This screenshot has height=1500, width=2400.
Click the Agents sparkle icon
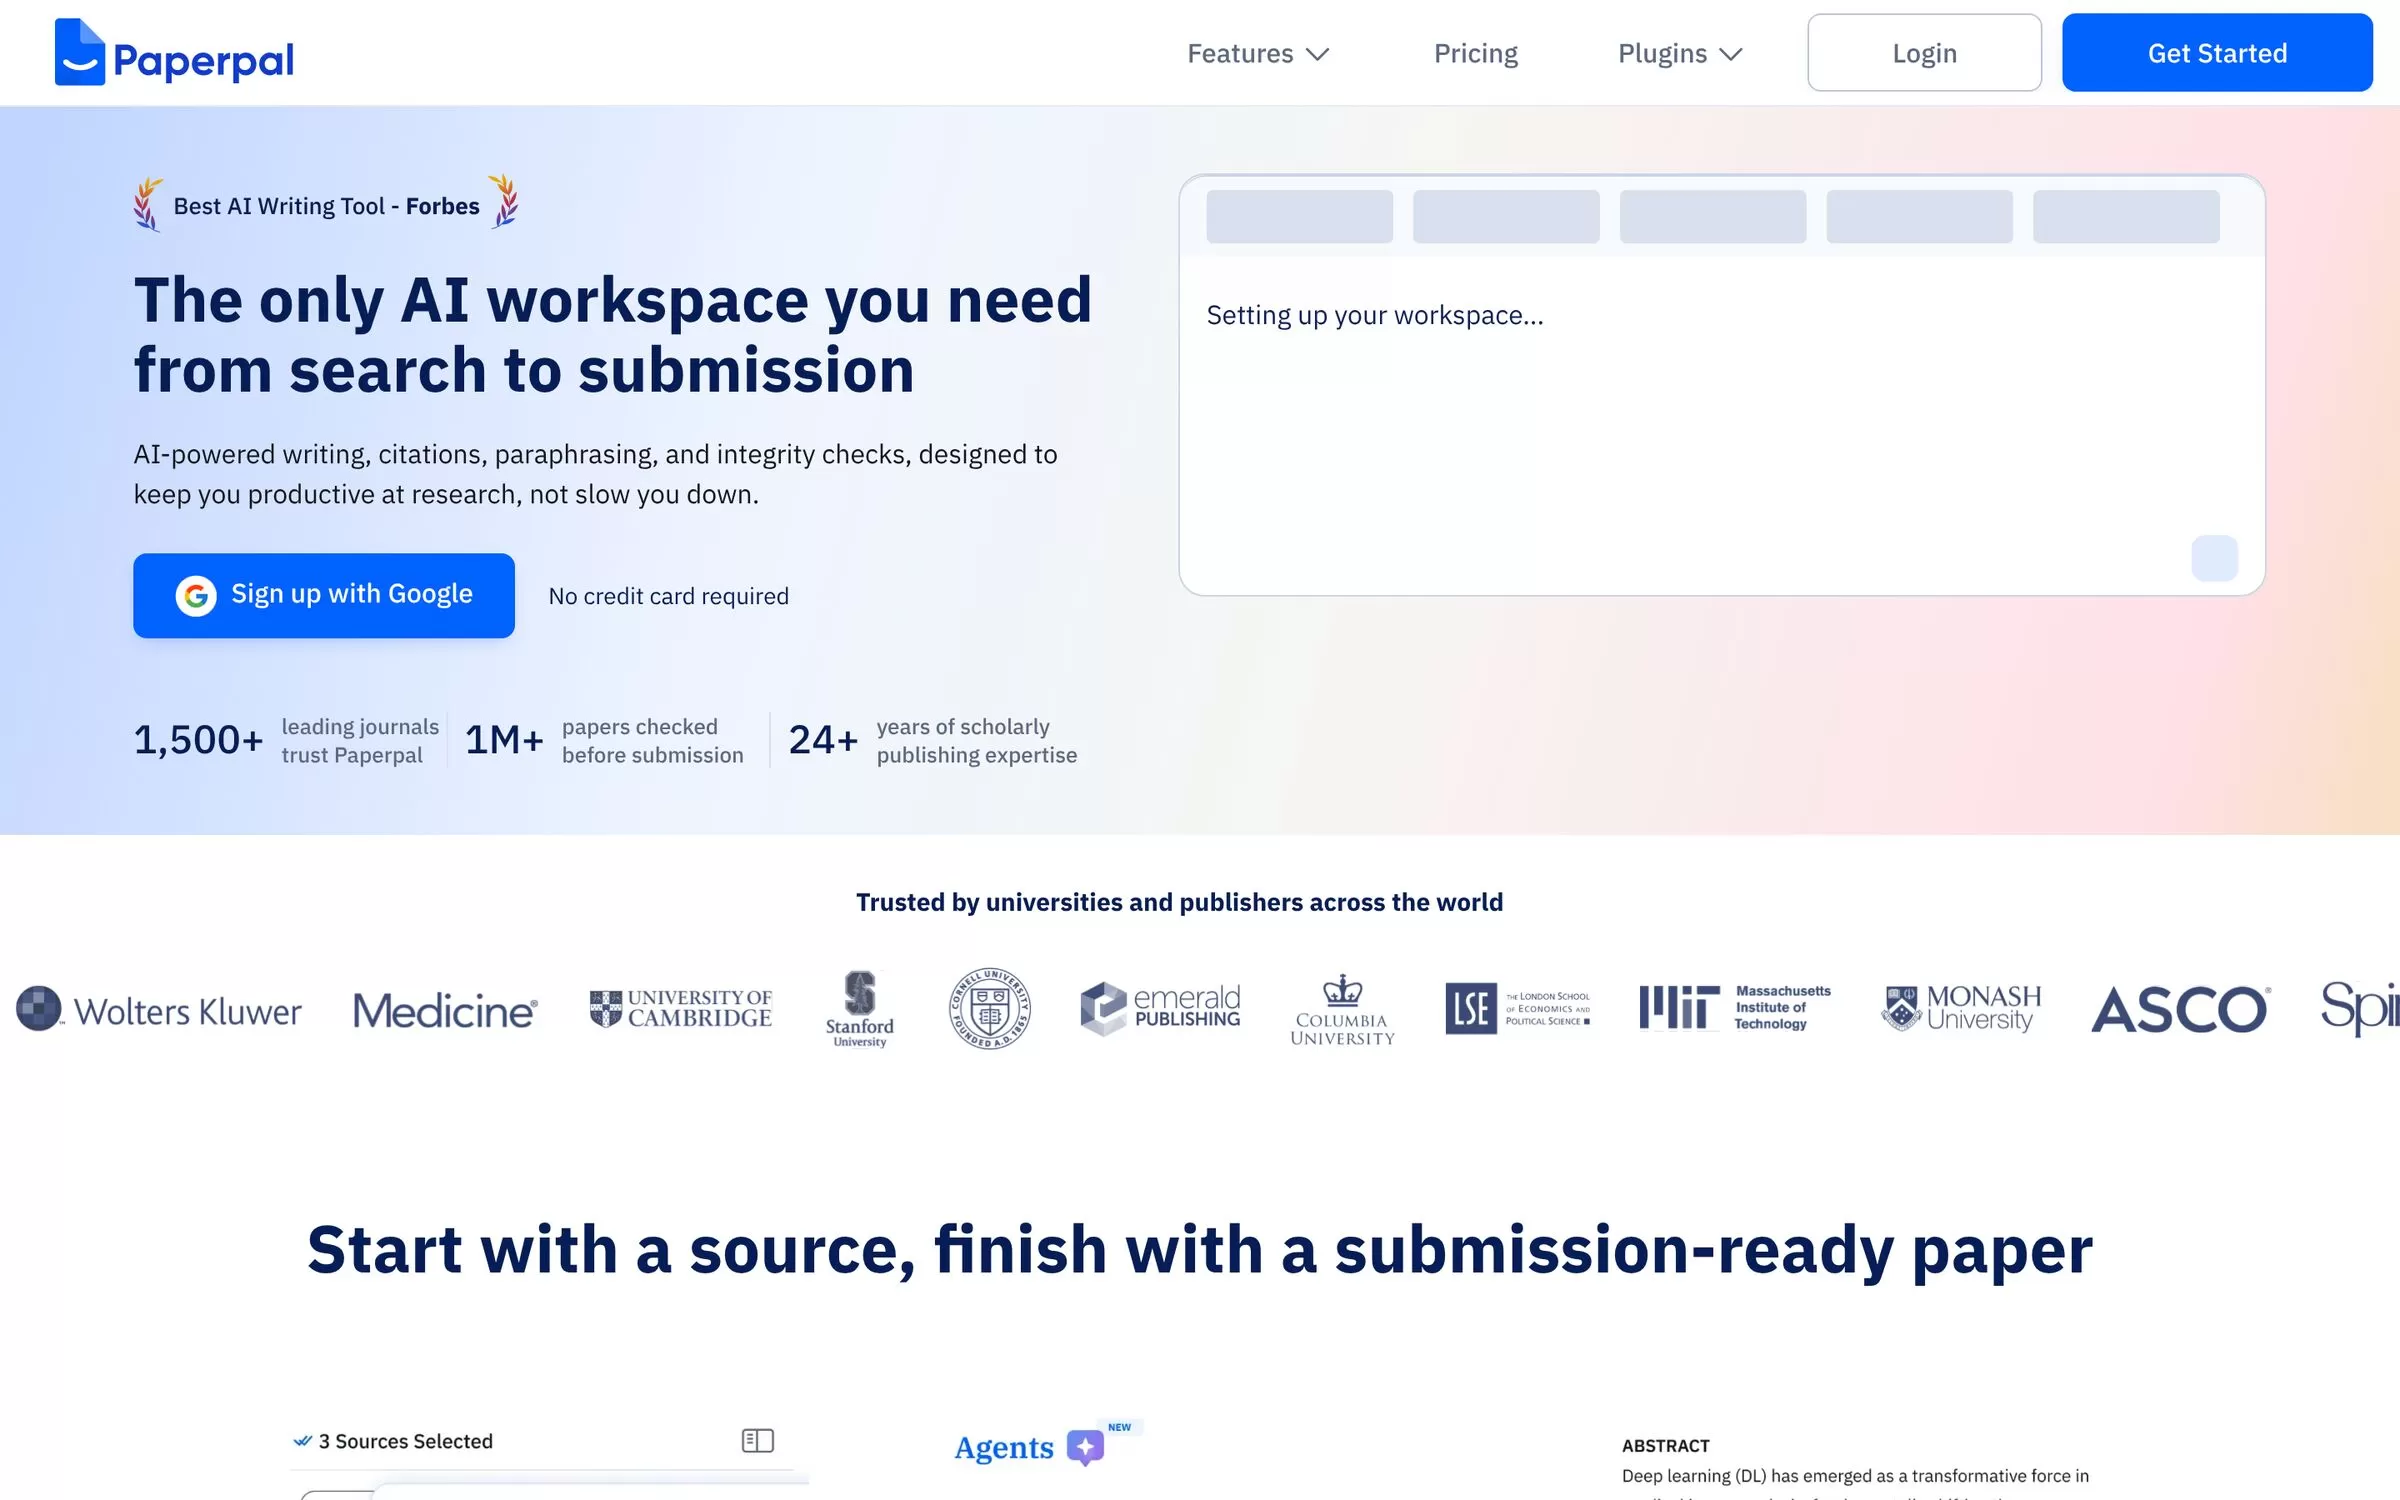tap(1085, 1447)
